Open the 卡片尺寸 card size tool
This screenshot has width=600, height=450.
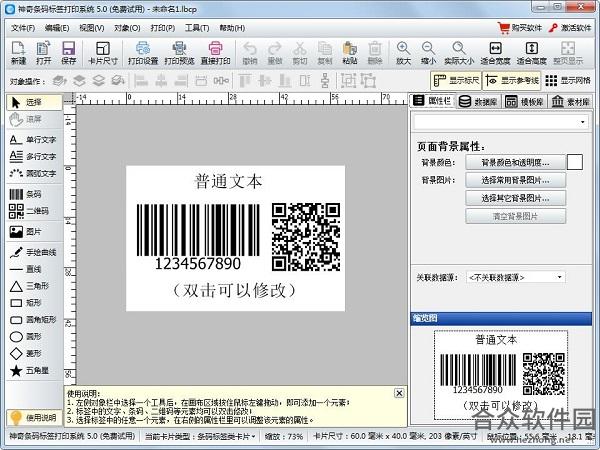[x=103, y=53]
